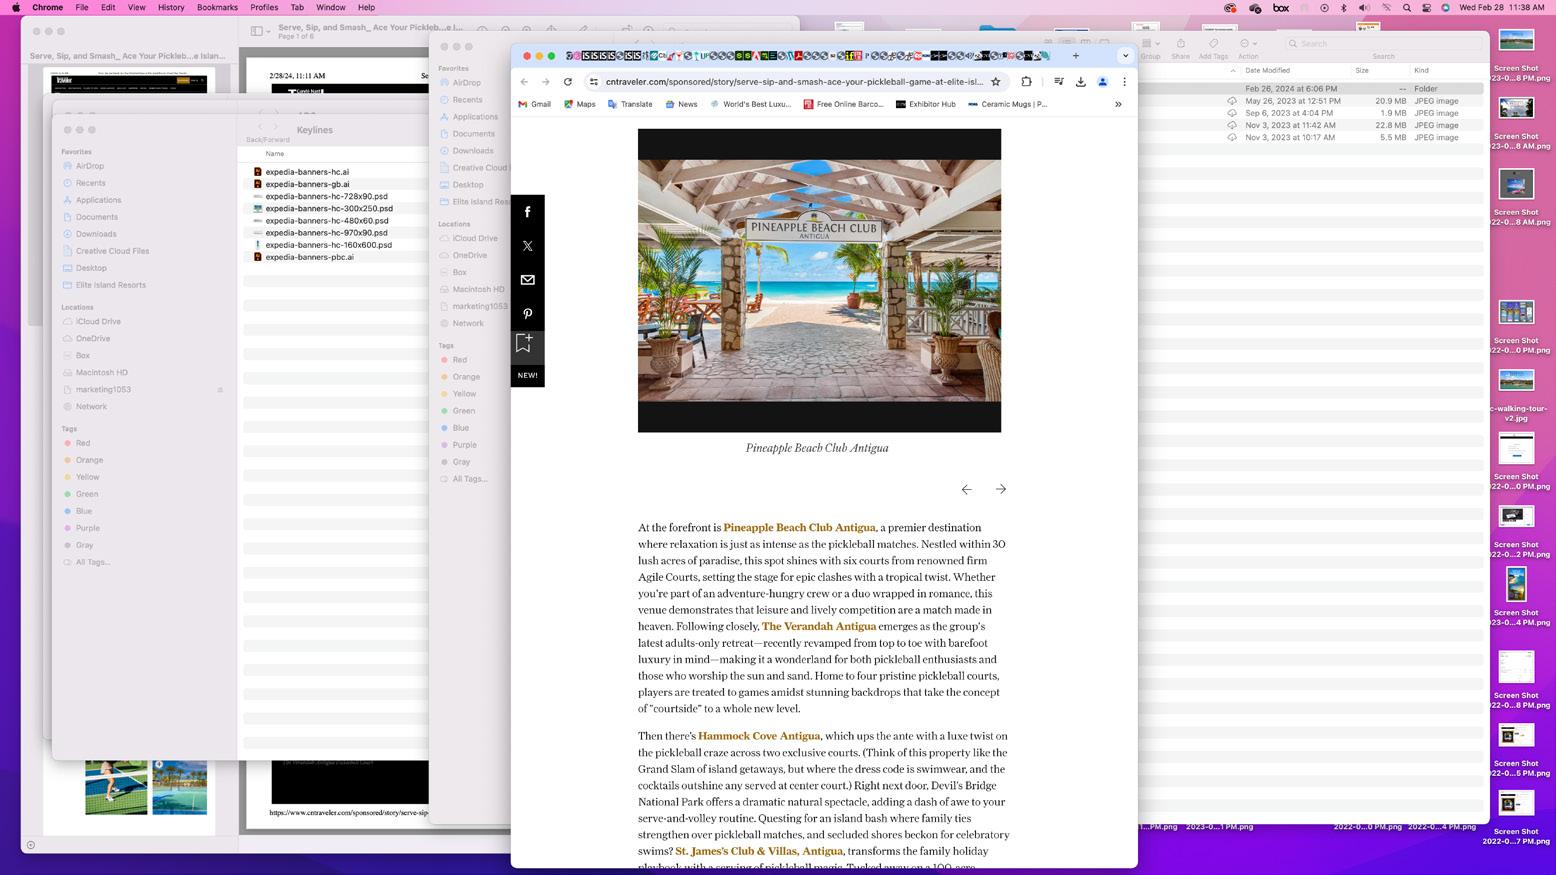Screen dimensions: 1556x875
Task: Open the Gmail bookmark
Action: [534, 104]
